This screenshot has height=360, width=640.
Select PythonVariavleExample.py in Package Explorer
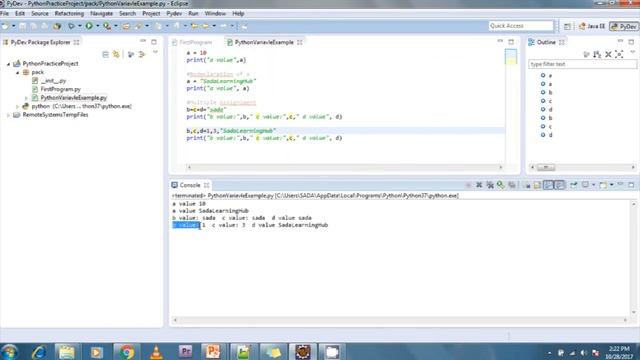point(73,98)
